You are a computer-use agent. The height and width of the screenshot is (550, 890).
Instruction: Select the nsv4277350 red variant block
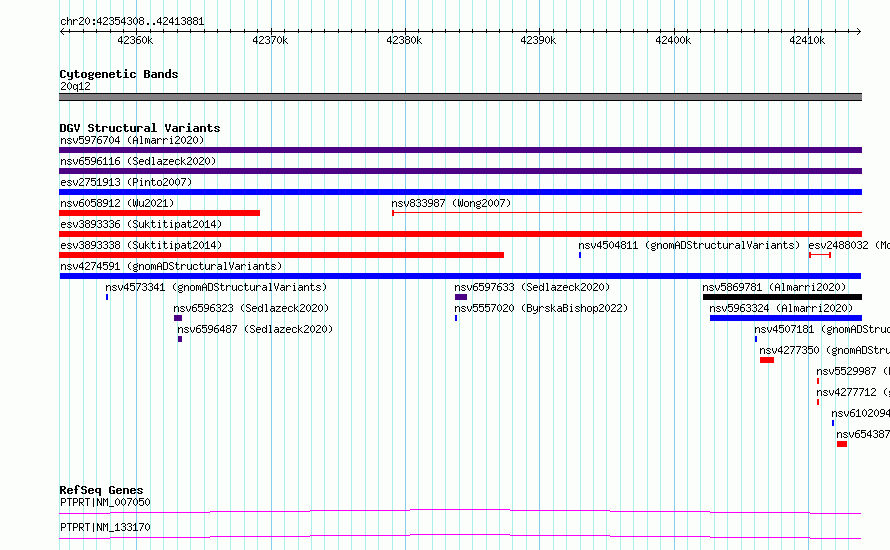[767, 360]
